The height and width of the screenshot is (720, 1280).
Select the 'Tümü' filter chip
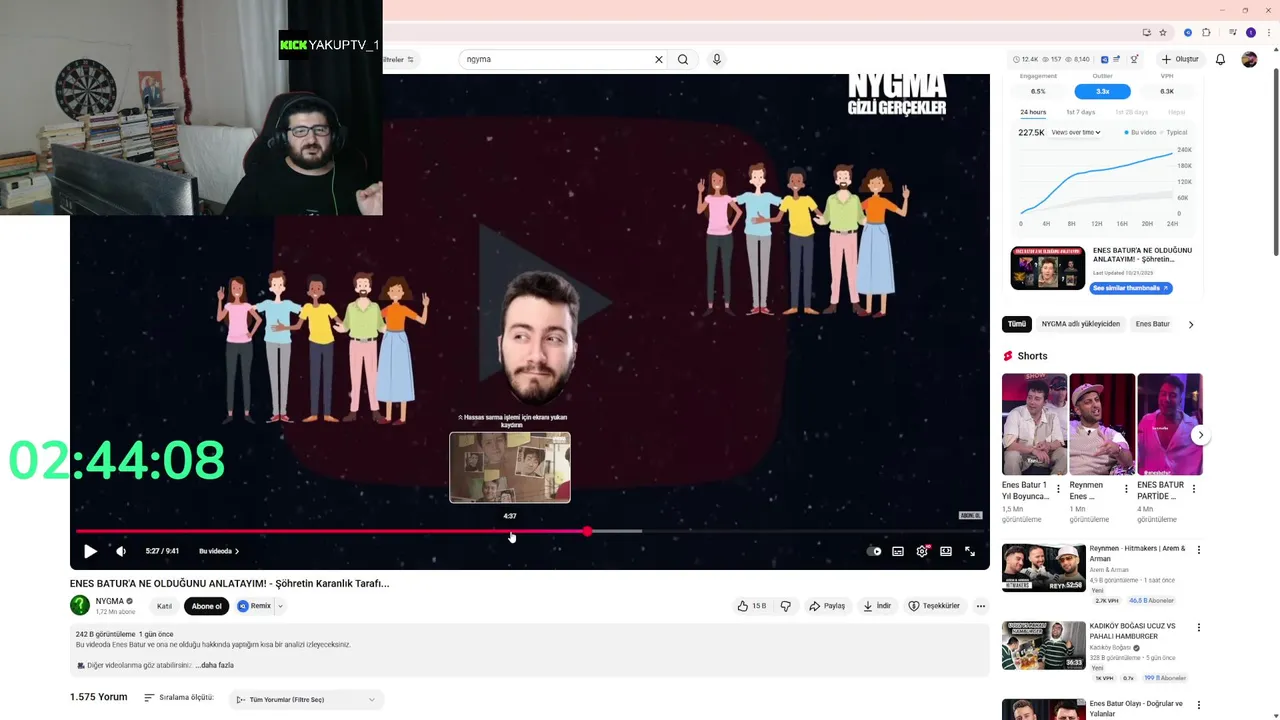coord(1016,324)
